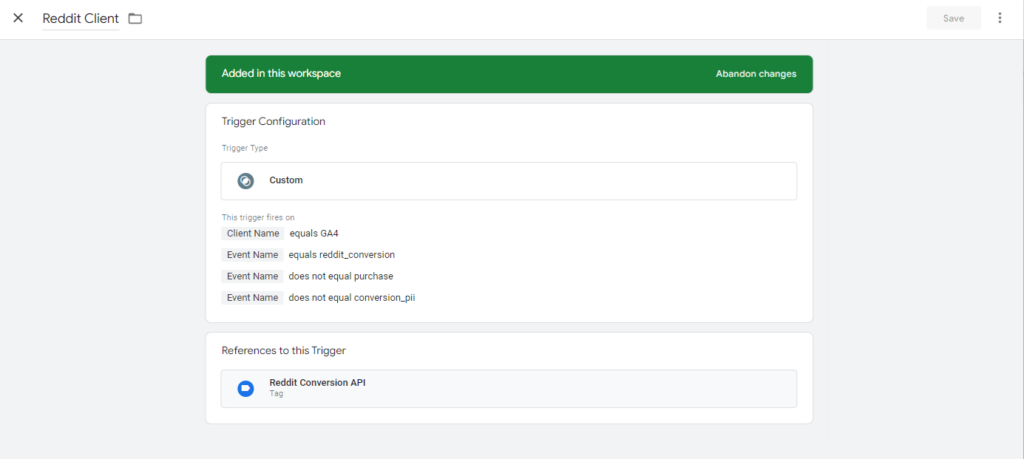
Task: Click the Event Name chip for conversion_pii condition
Action: point(252,298)
